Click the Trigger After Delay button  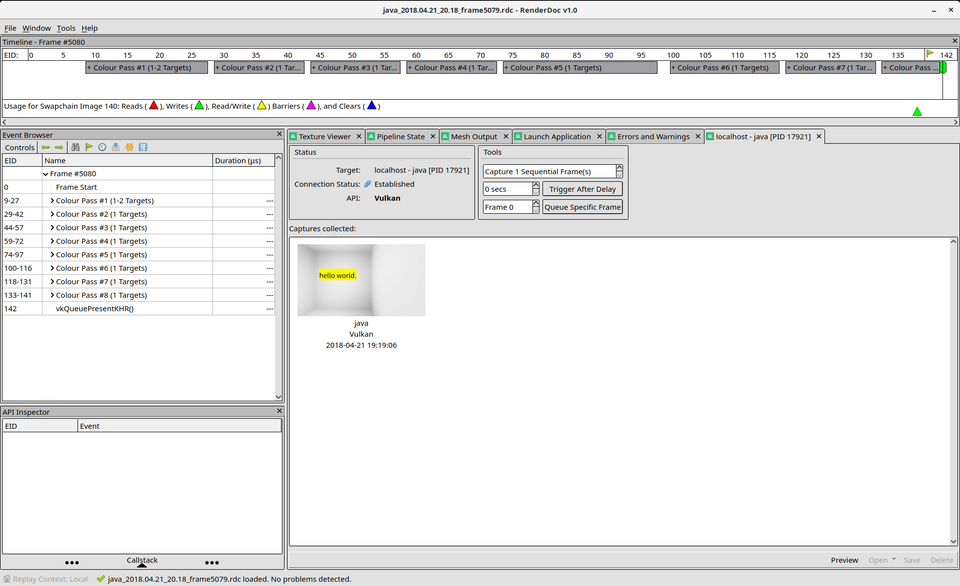(582, 189)
